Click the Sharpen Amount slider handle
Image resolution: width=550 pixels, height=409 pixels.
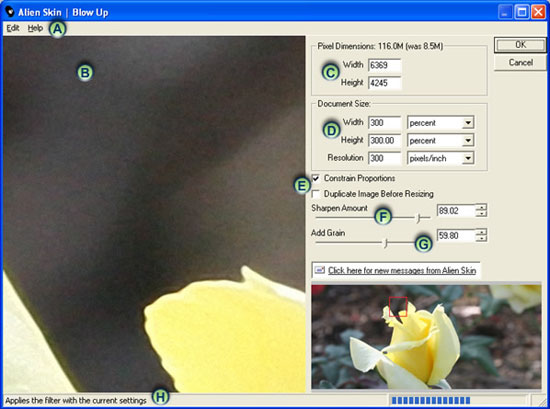418,218
